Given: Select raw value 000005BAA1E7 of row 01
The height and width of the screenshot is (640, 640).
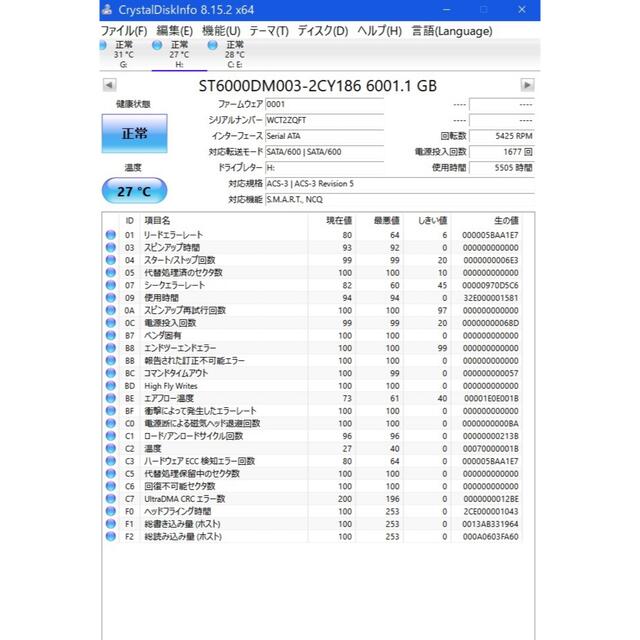Looking at the screenshot, I should (490, 235).
